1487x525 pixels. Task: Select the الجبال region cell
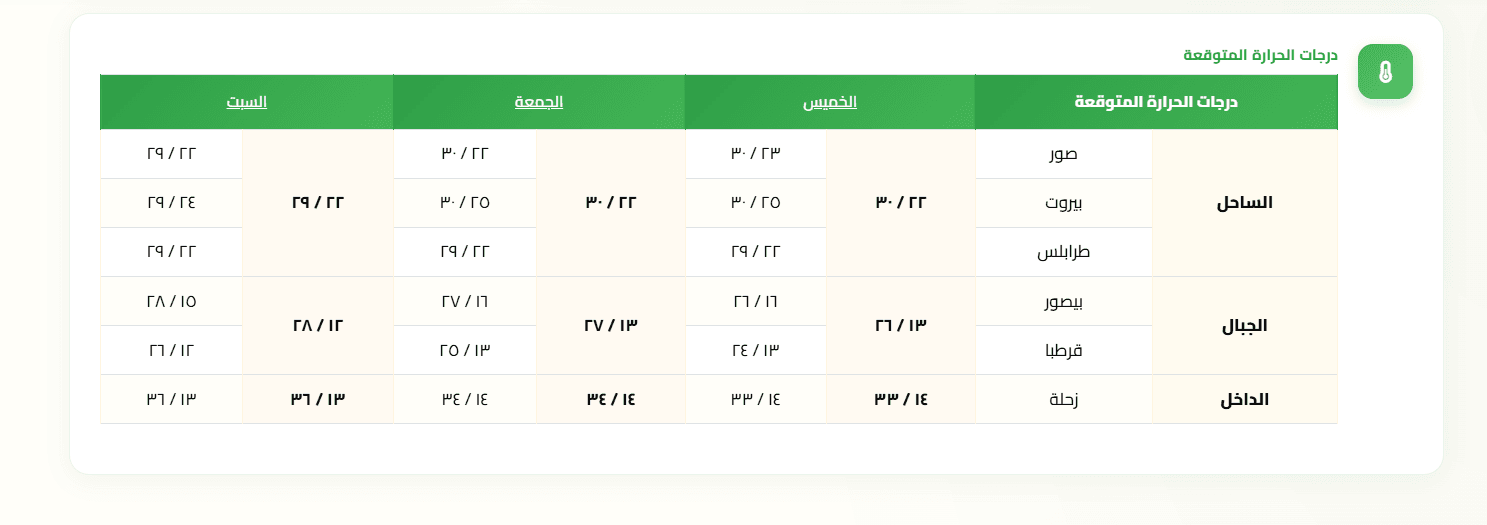[x=1245, y=326]
